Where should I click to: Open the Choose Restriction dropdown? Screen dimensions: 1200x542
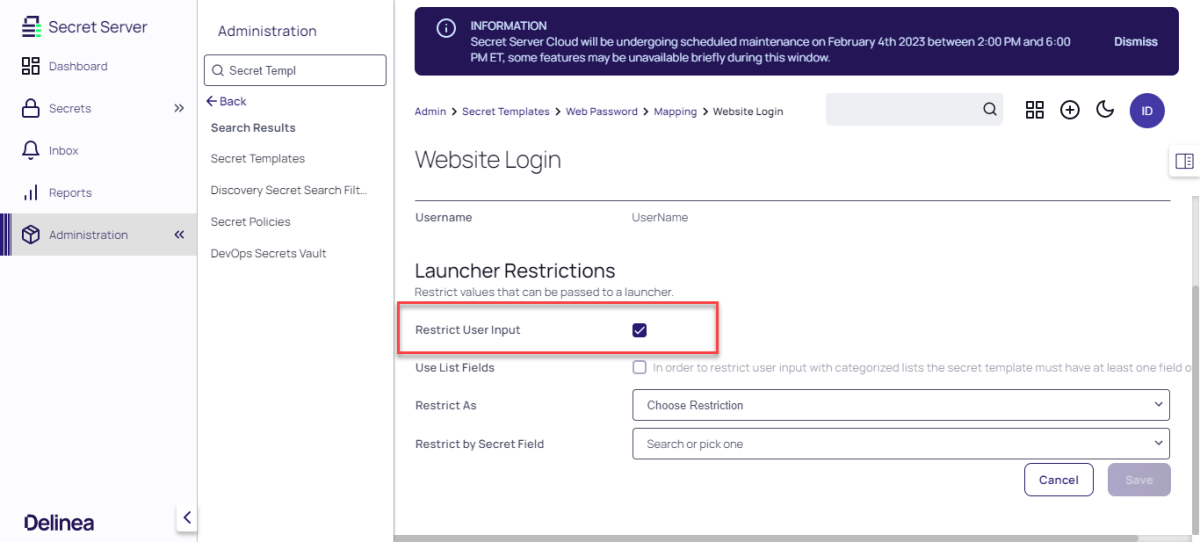coord(900,405)
